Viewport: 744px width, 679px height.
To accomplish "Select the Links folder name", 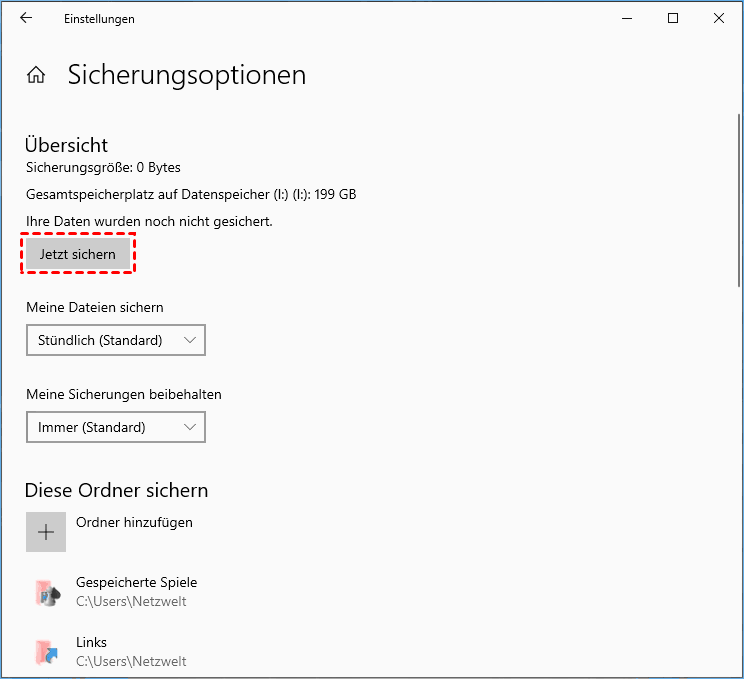I will point(91,642).
